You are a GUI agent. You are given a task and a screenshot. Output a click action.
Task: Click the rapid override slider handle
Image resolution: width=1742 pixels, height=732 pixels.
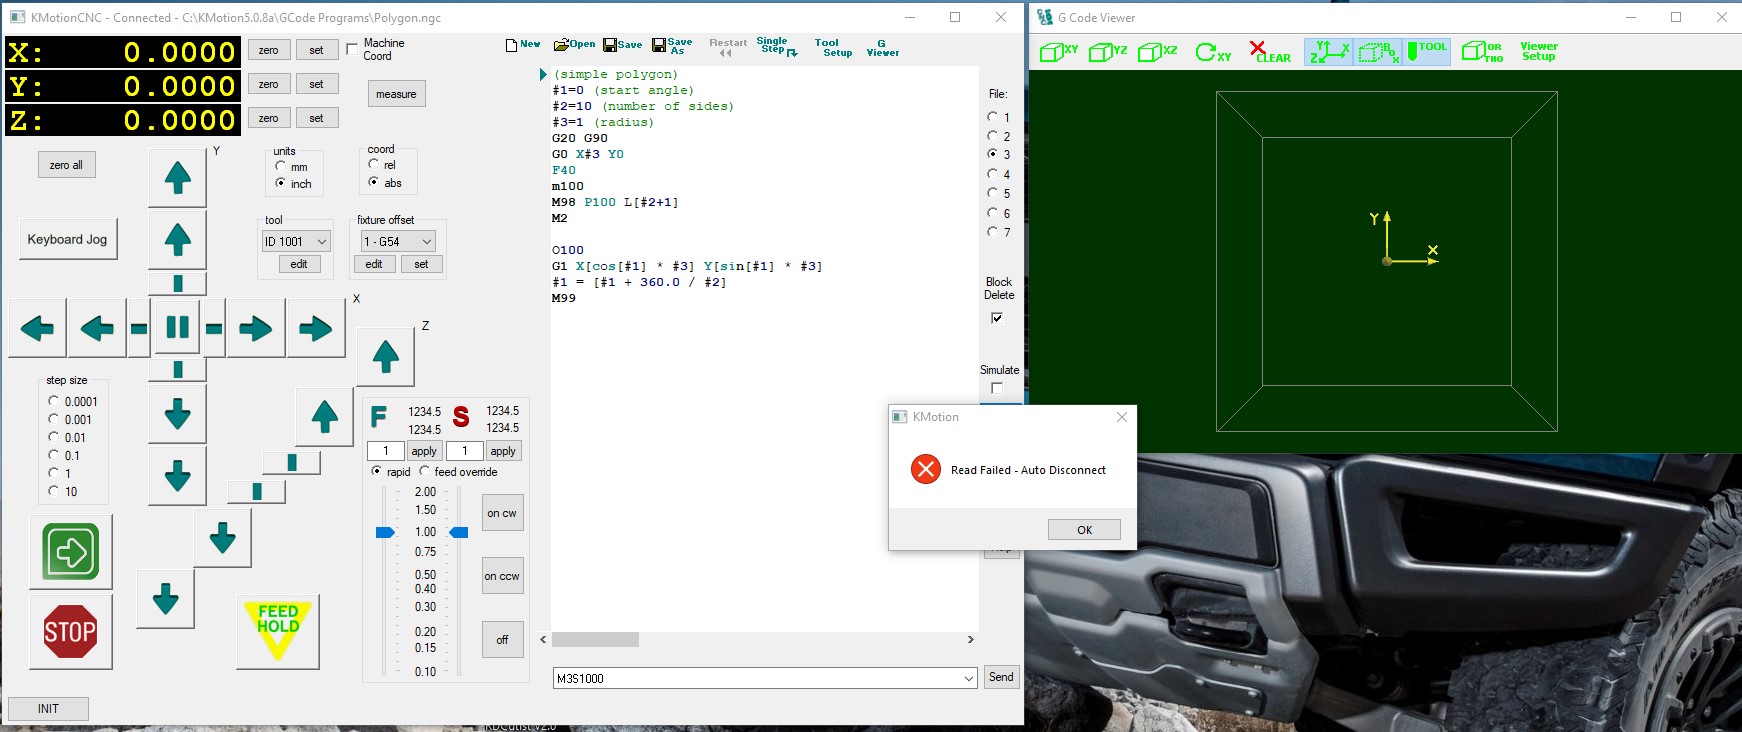(385, 532)
